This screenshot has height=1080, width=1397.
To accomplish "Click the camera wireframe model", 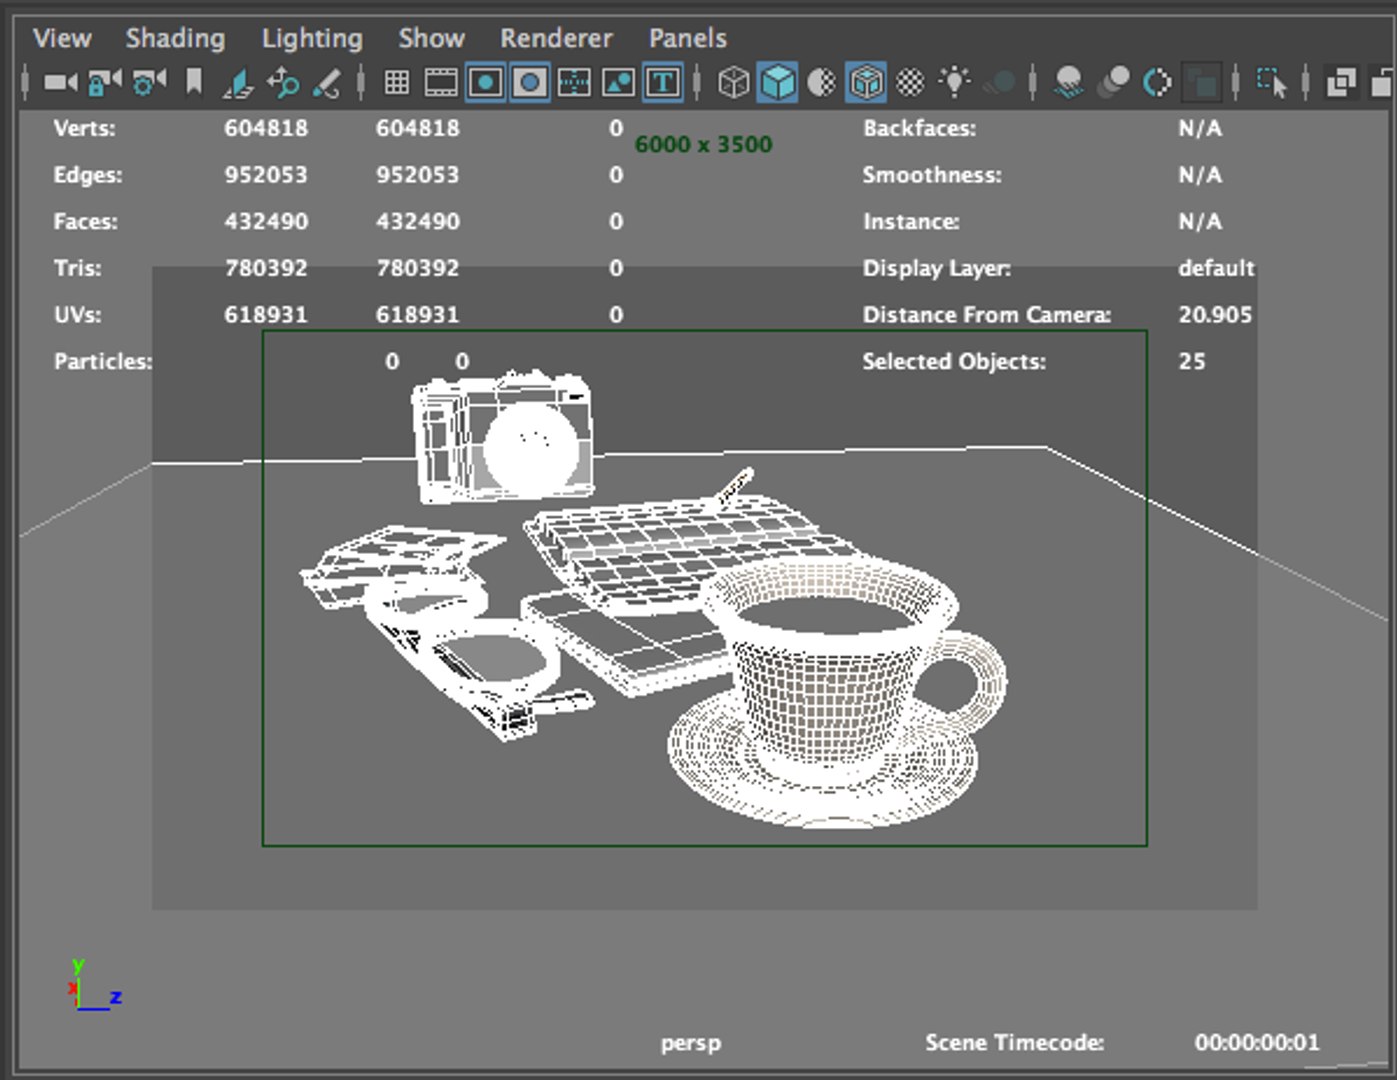I will pyautogui.click(x=502, y=435).
